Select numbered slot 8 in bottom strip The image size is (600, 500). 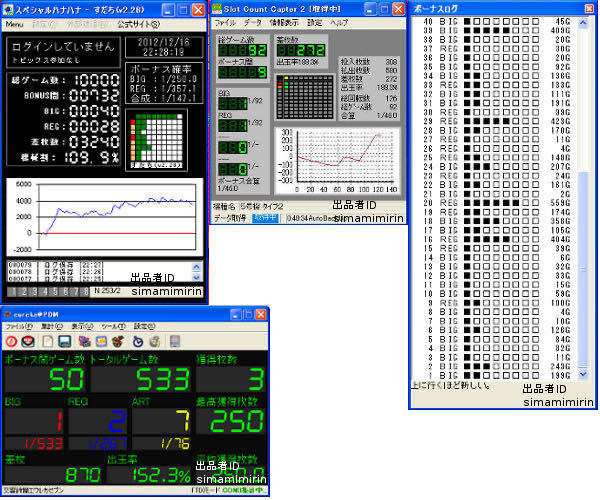coord(86,292)
